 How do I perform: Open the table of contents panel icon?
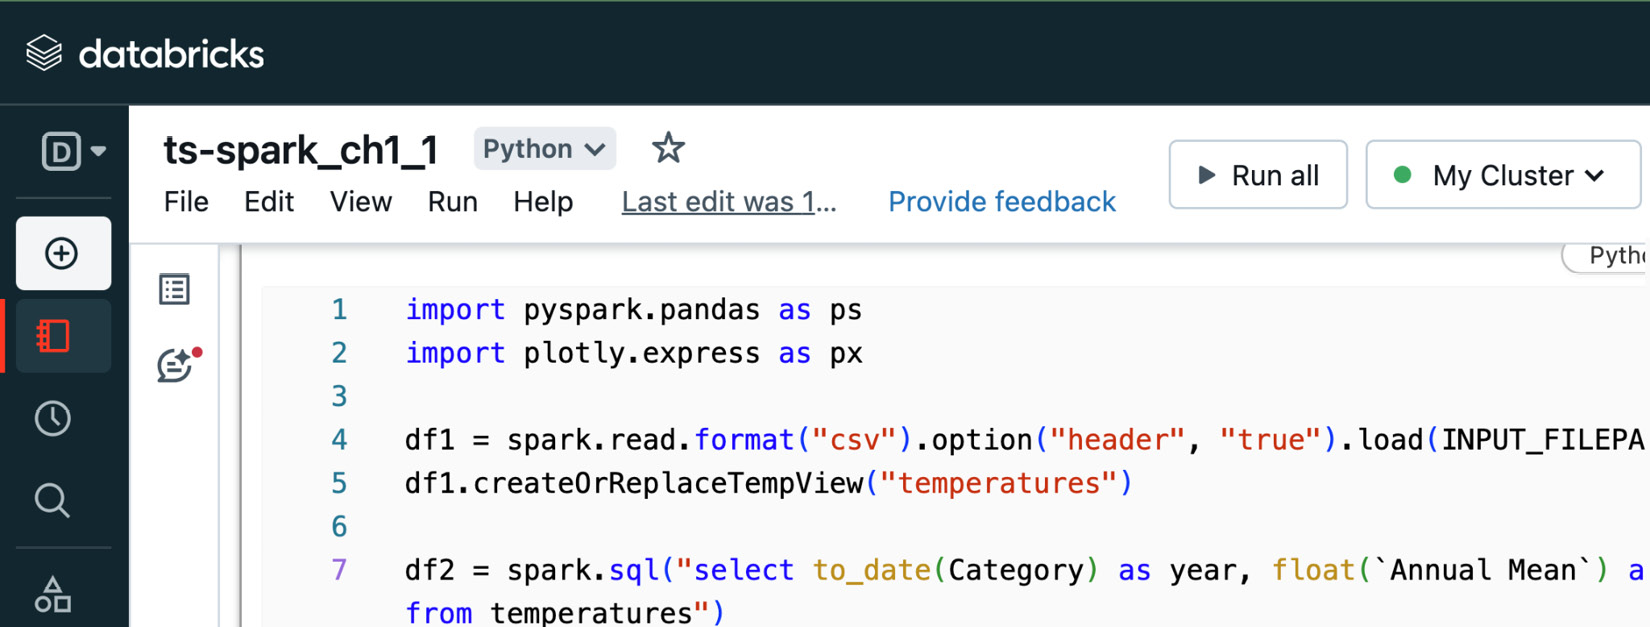click(x=175, y=289)
